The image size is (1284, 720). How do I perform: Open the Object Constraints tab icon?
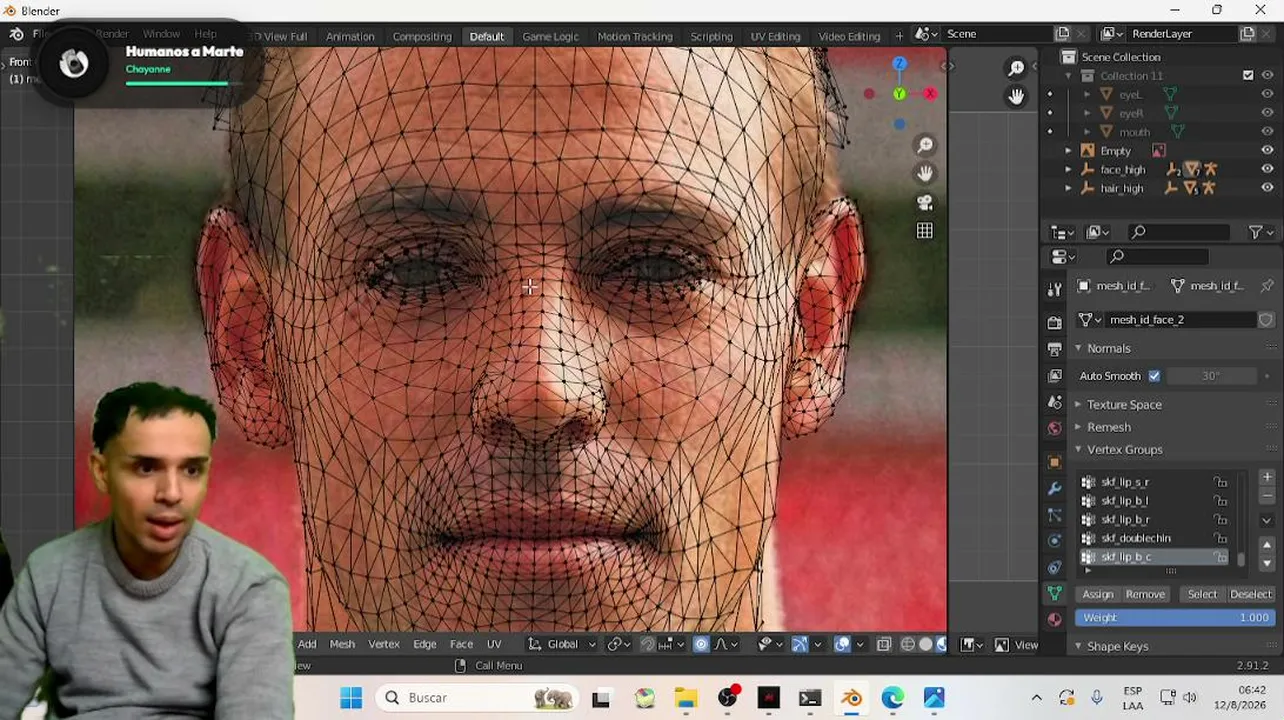1054,567
